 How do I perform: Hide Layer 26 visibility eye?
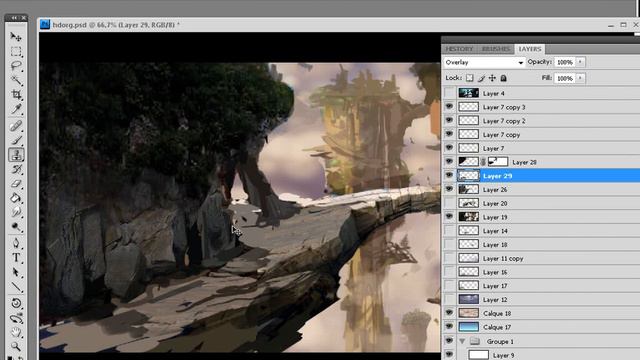point(449,189)
